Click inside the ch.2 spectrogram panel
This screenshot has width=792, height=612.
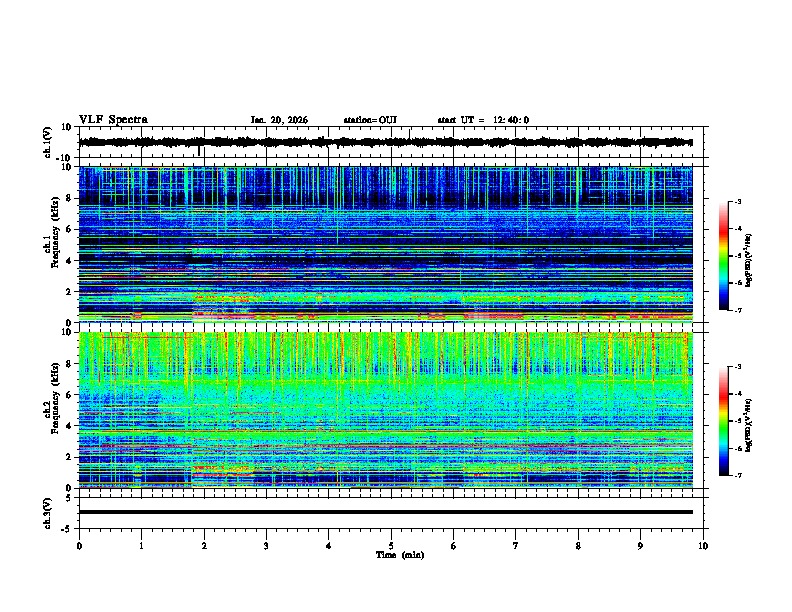point(385,410)
